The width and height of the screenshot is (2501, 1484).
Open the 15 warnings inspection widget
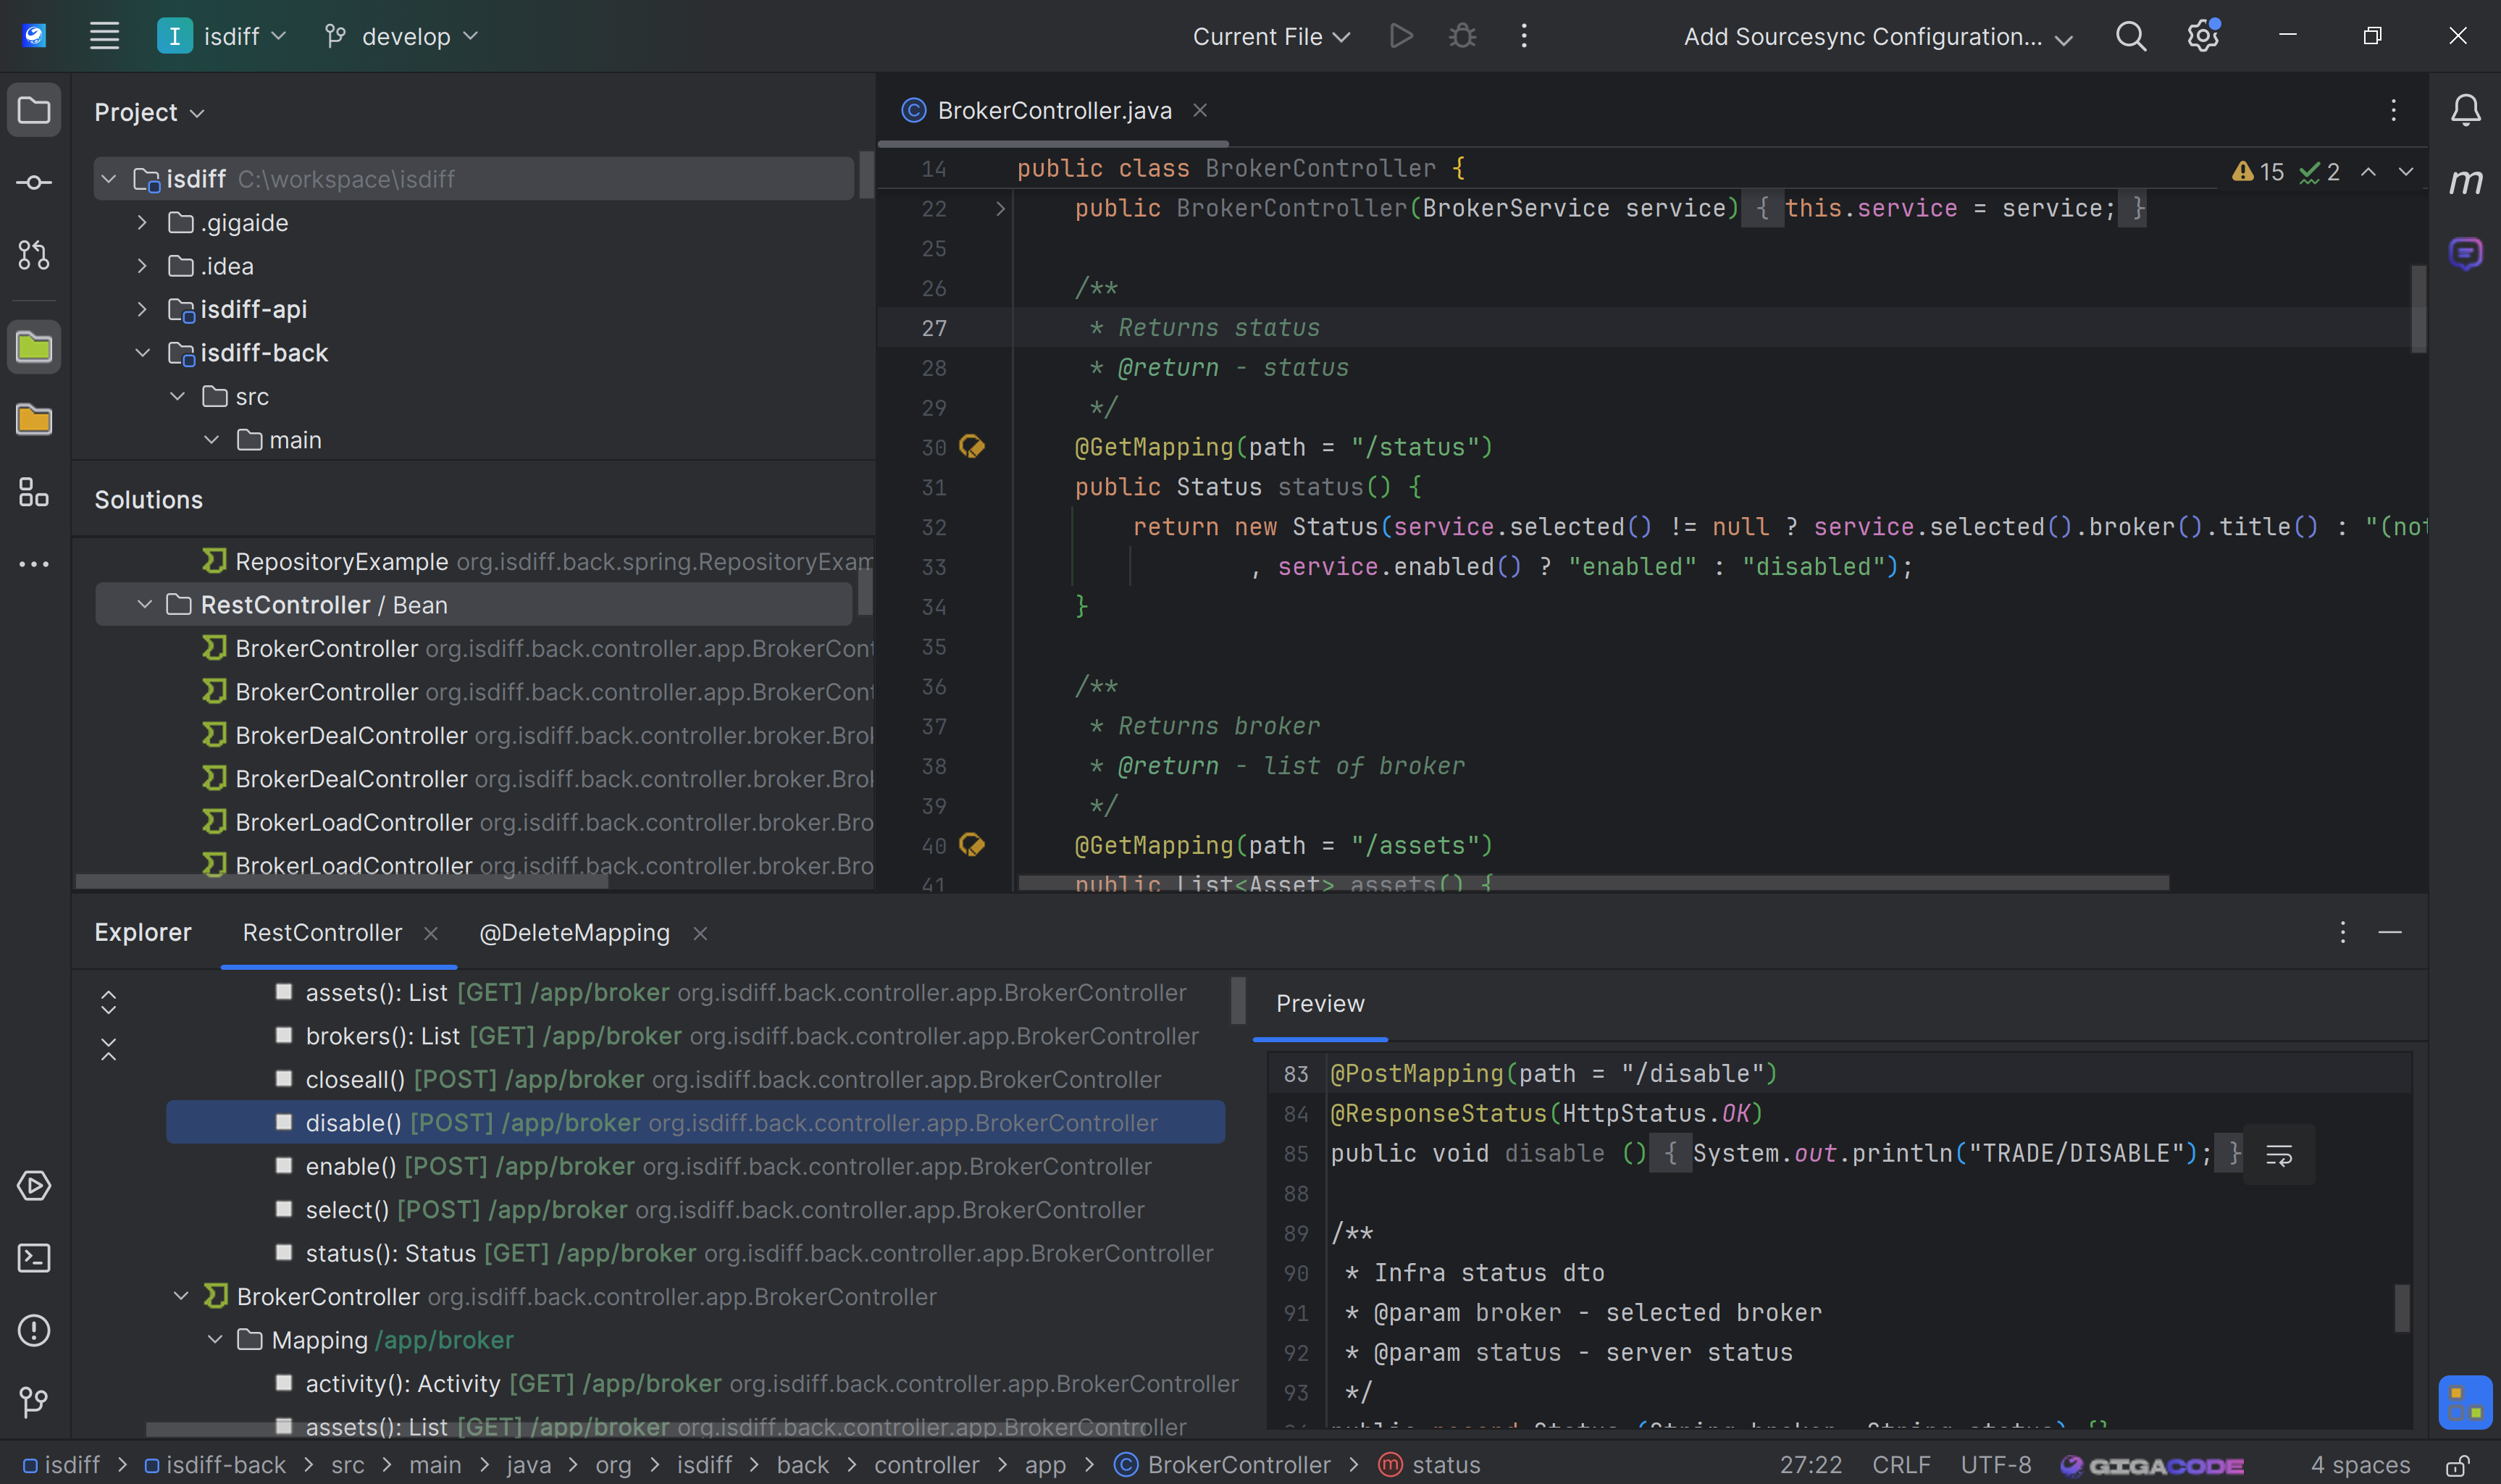(x=2257, y=172)
